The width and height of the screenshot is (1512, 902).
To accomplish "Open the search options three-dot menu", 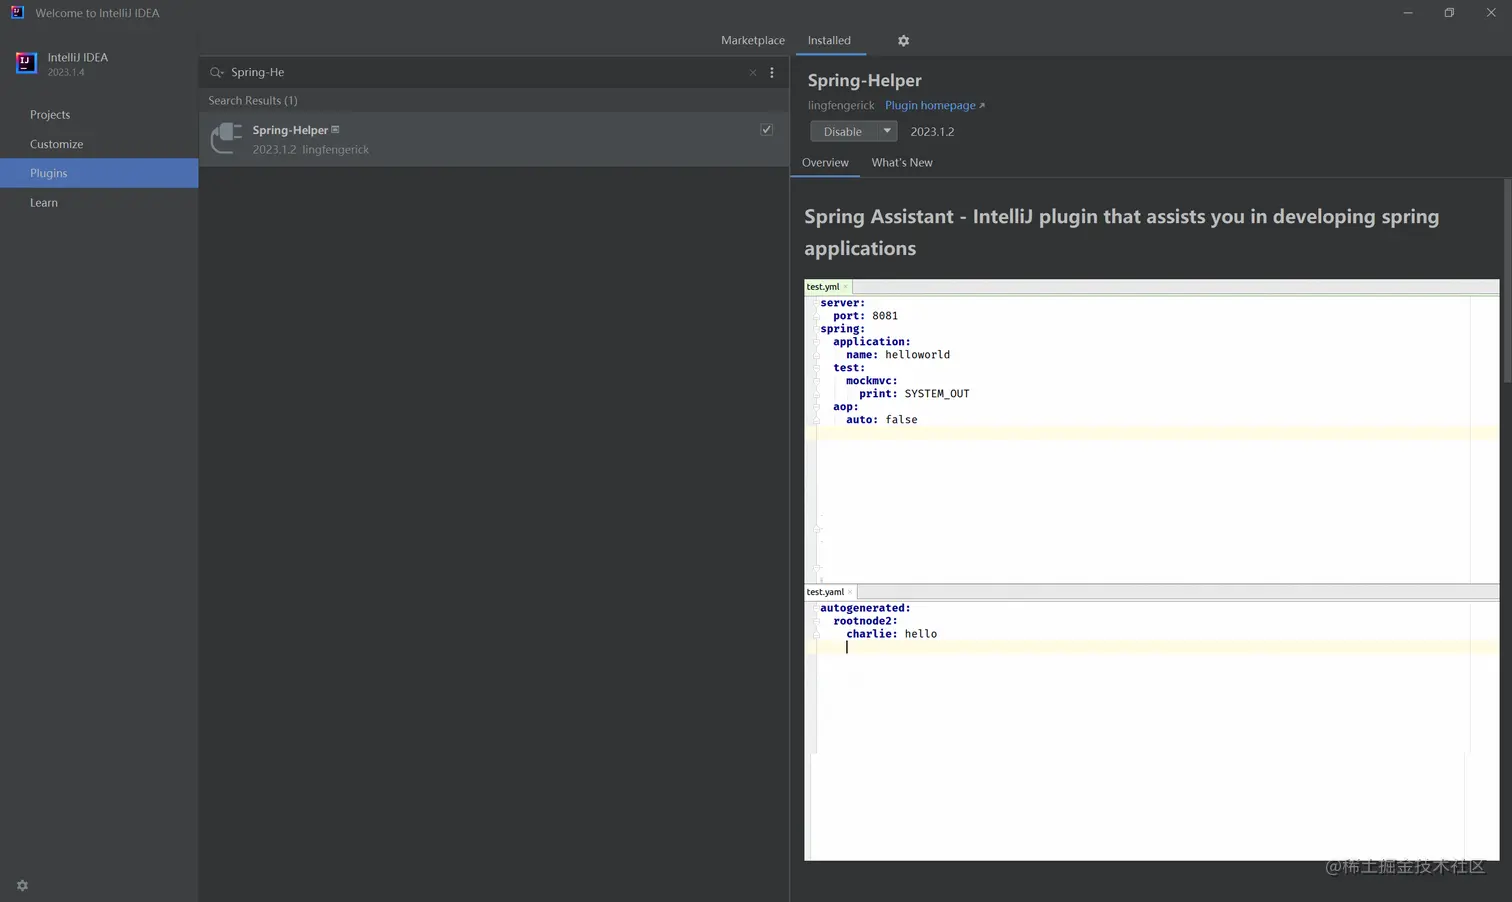I will click(x=772, y=73).
